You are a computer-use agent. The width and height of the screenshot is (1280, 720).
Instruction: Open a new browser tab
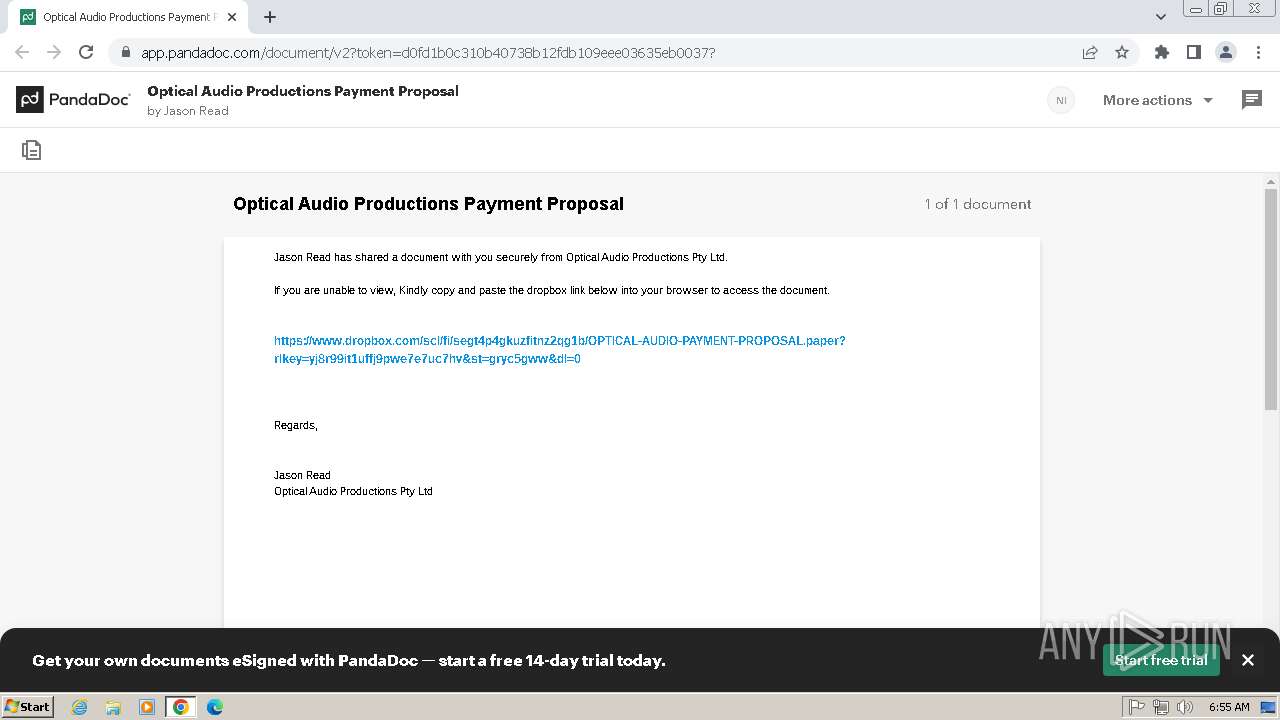click(x=270, y=17)
